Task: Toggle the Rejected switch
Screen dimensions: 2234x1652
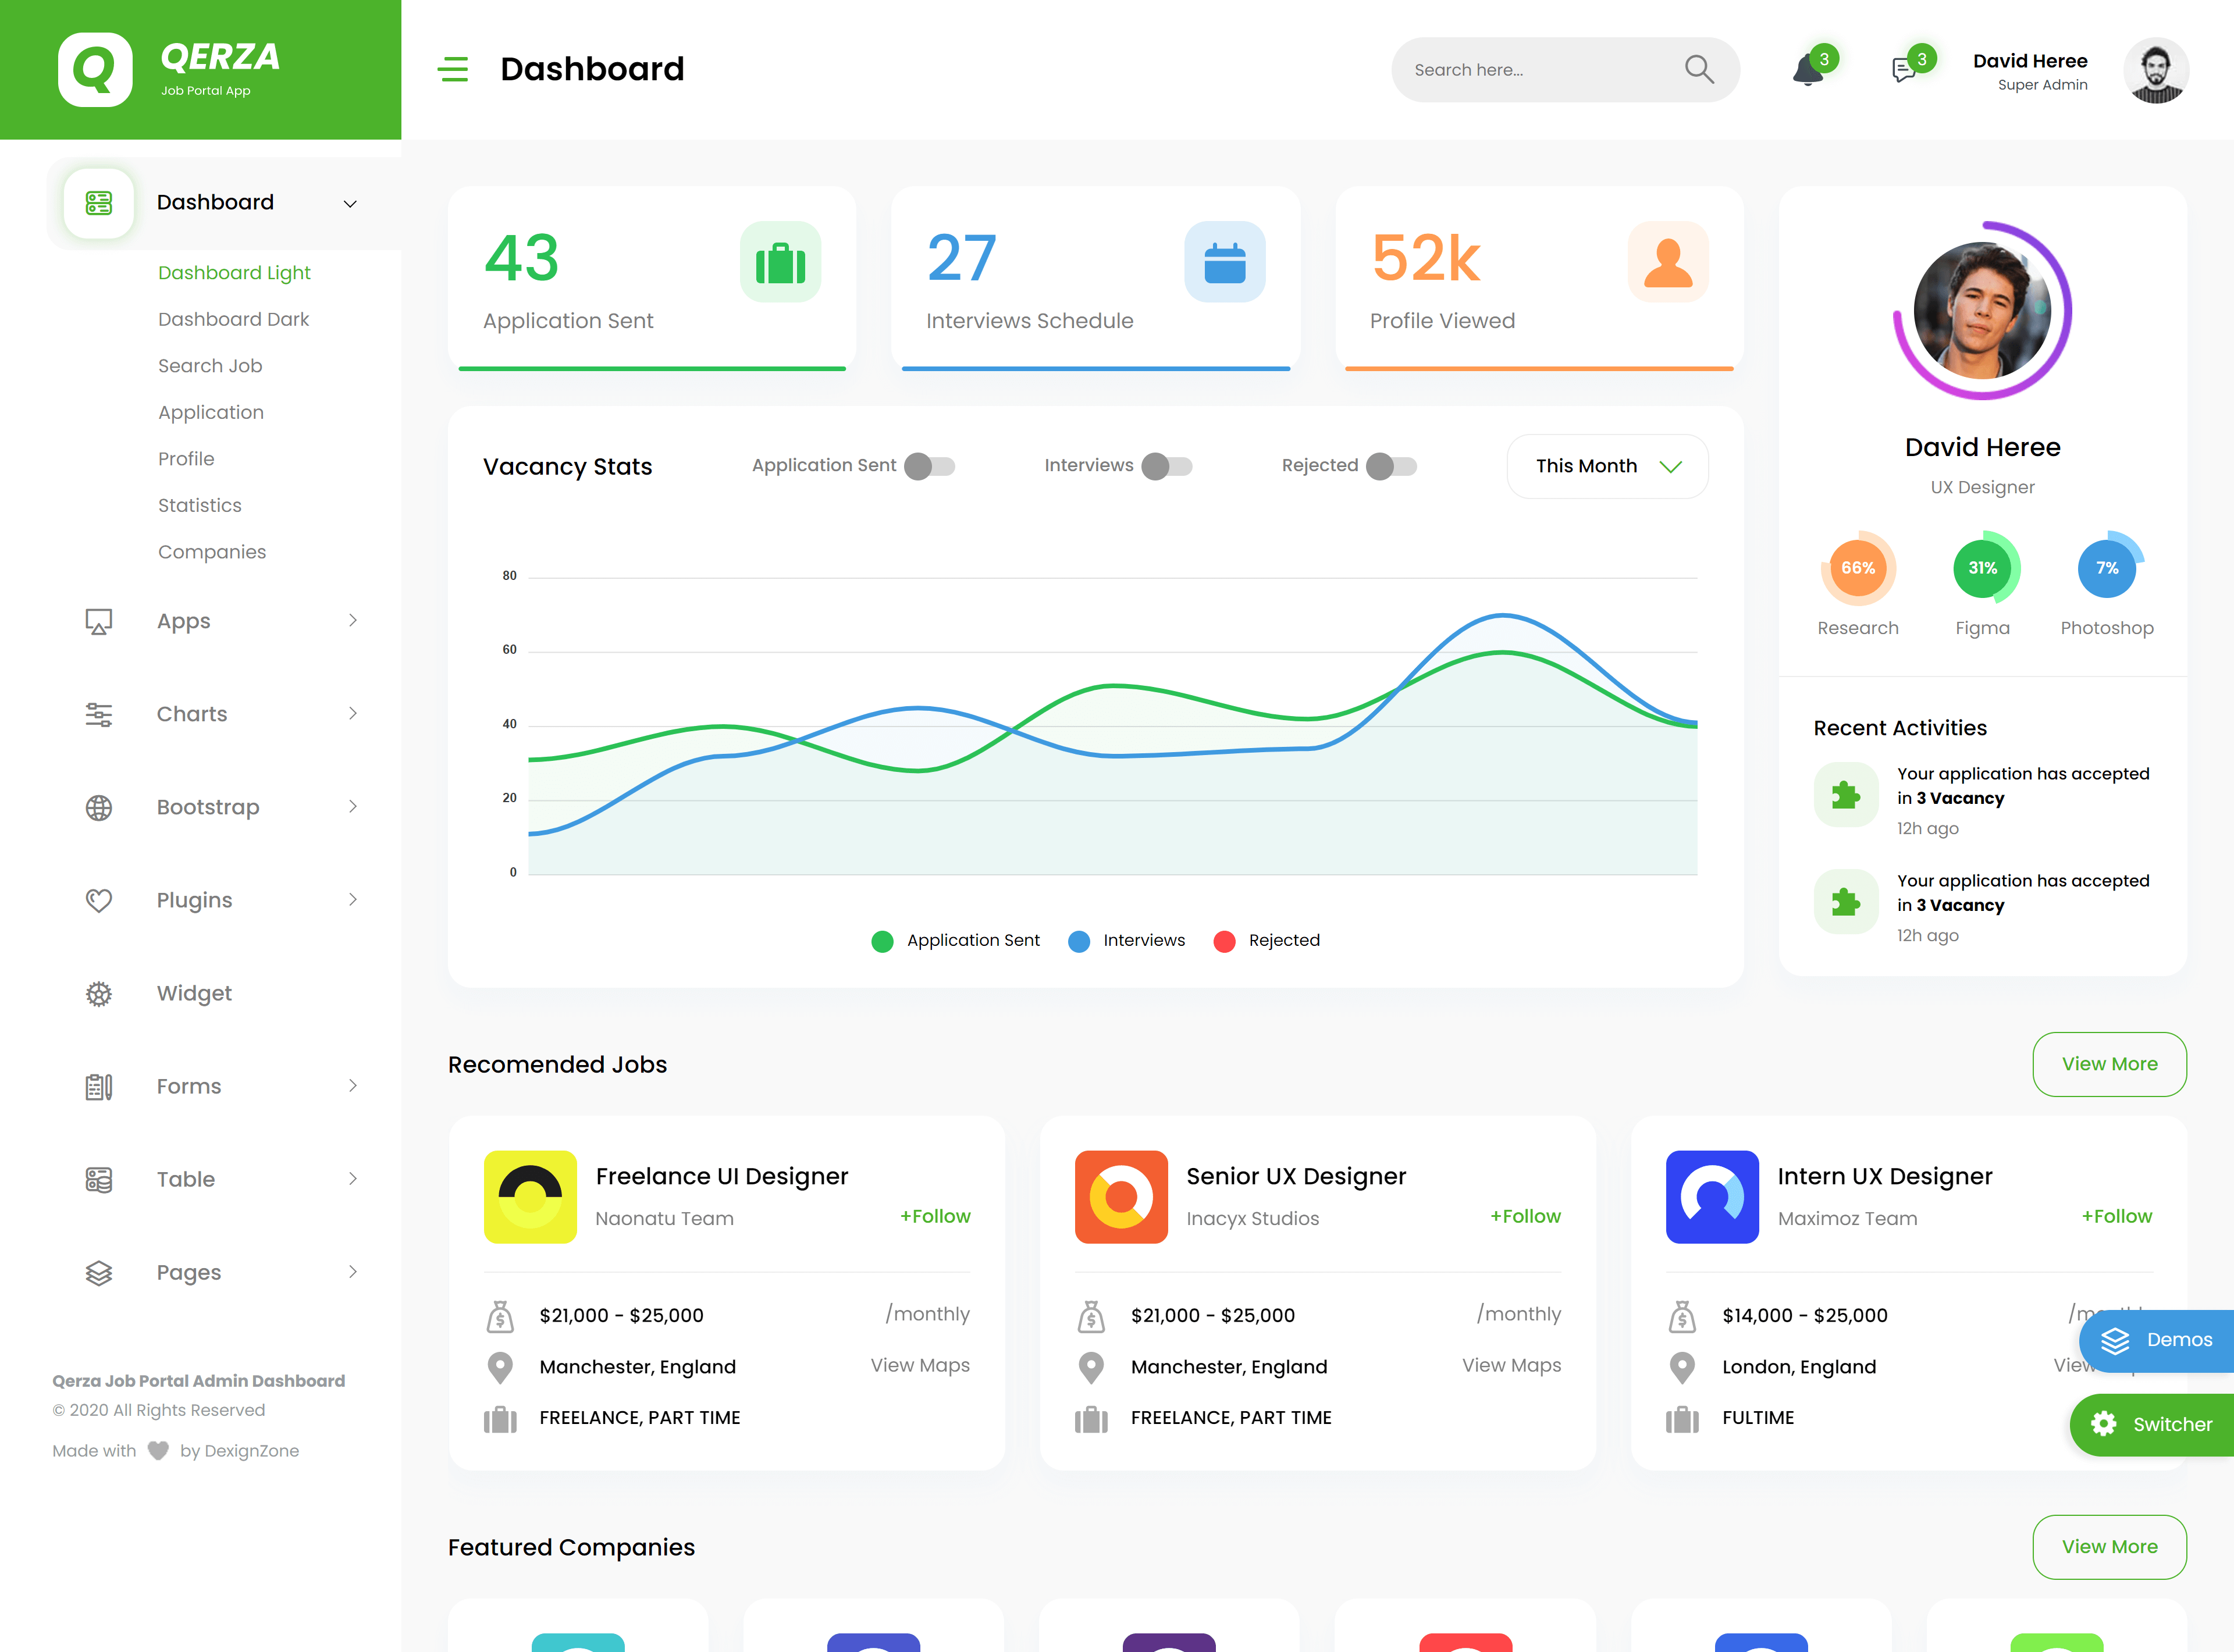Action: tap(1391, 466)
